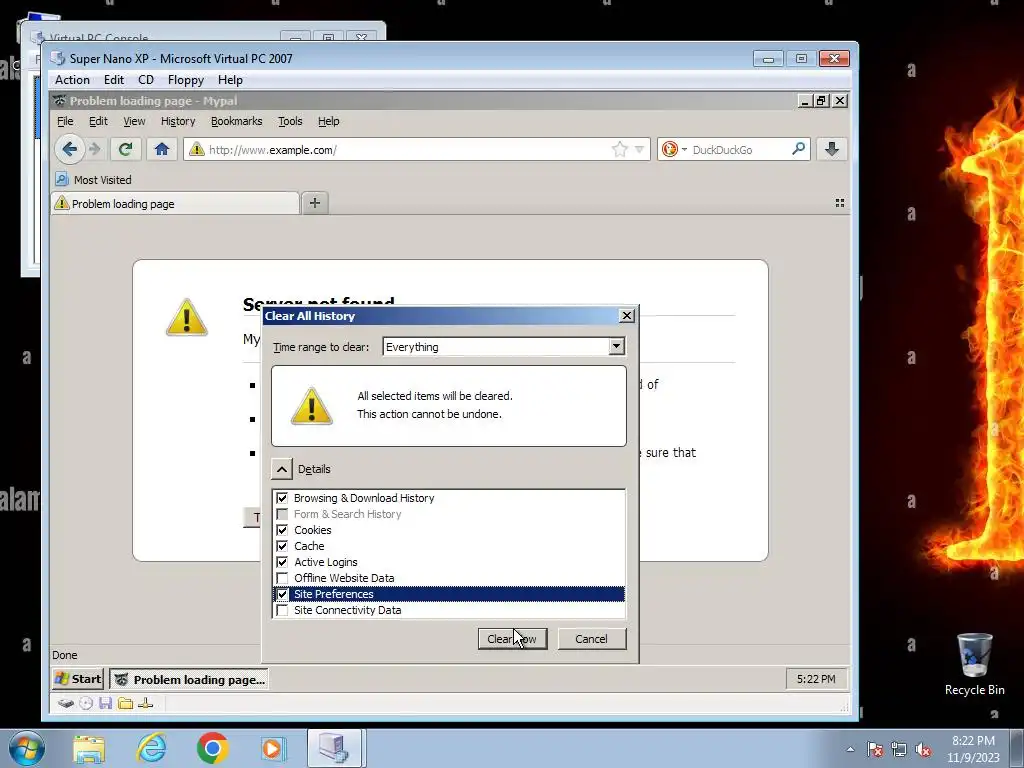Uncheck the Active Logins checkbox
The height and width of the screenshot is (768, 1024).
click(282, 562)
